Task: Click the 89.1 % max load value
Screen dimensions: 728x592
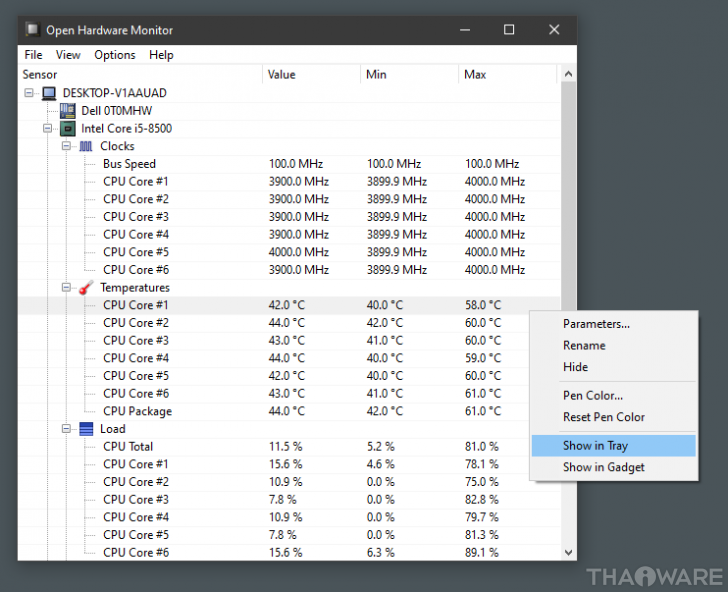Action: [482, 552]
